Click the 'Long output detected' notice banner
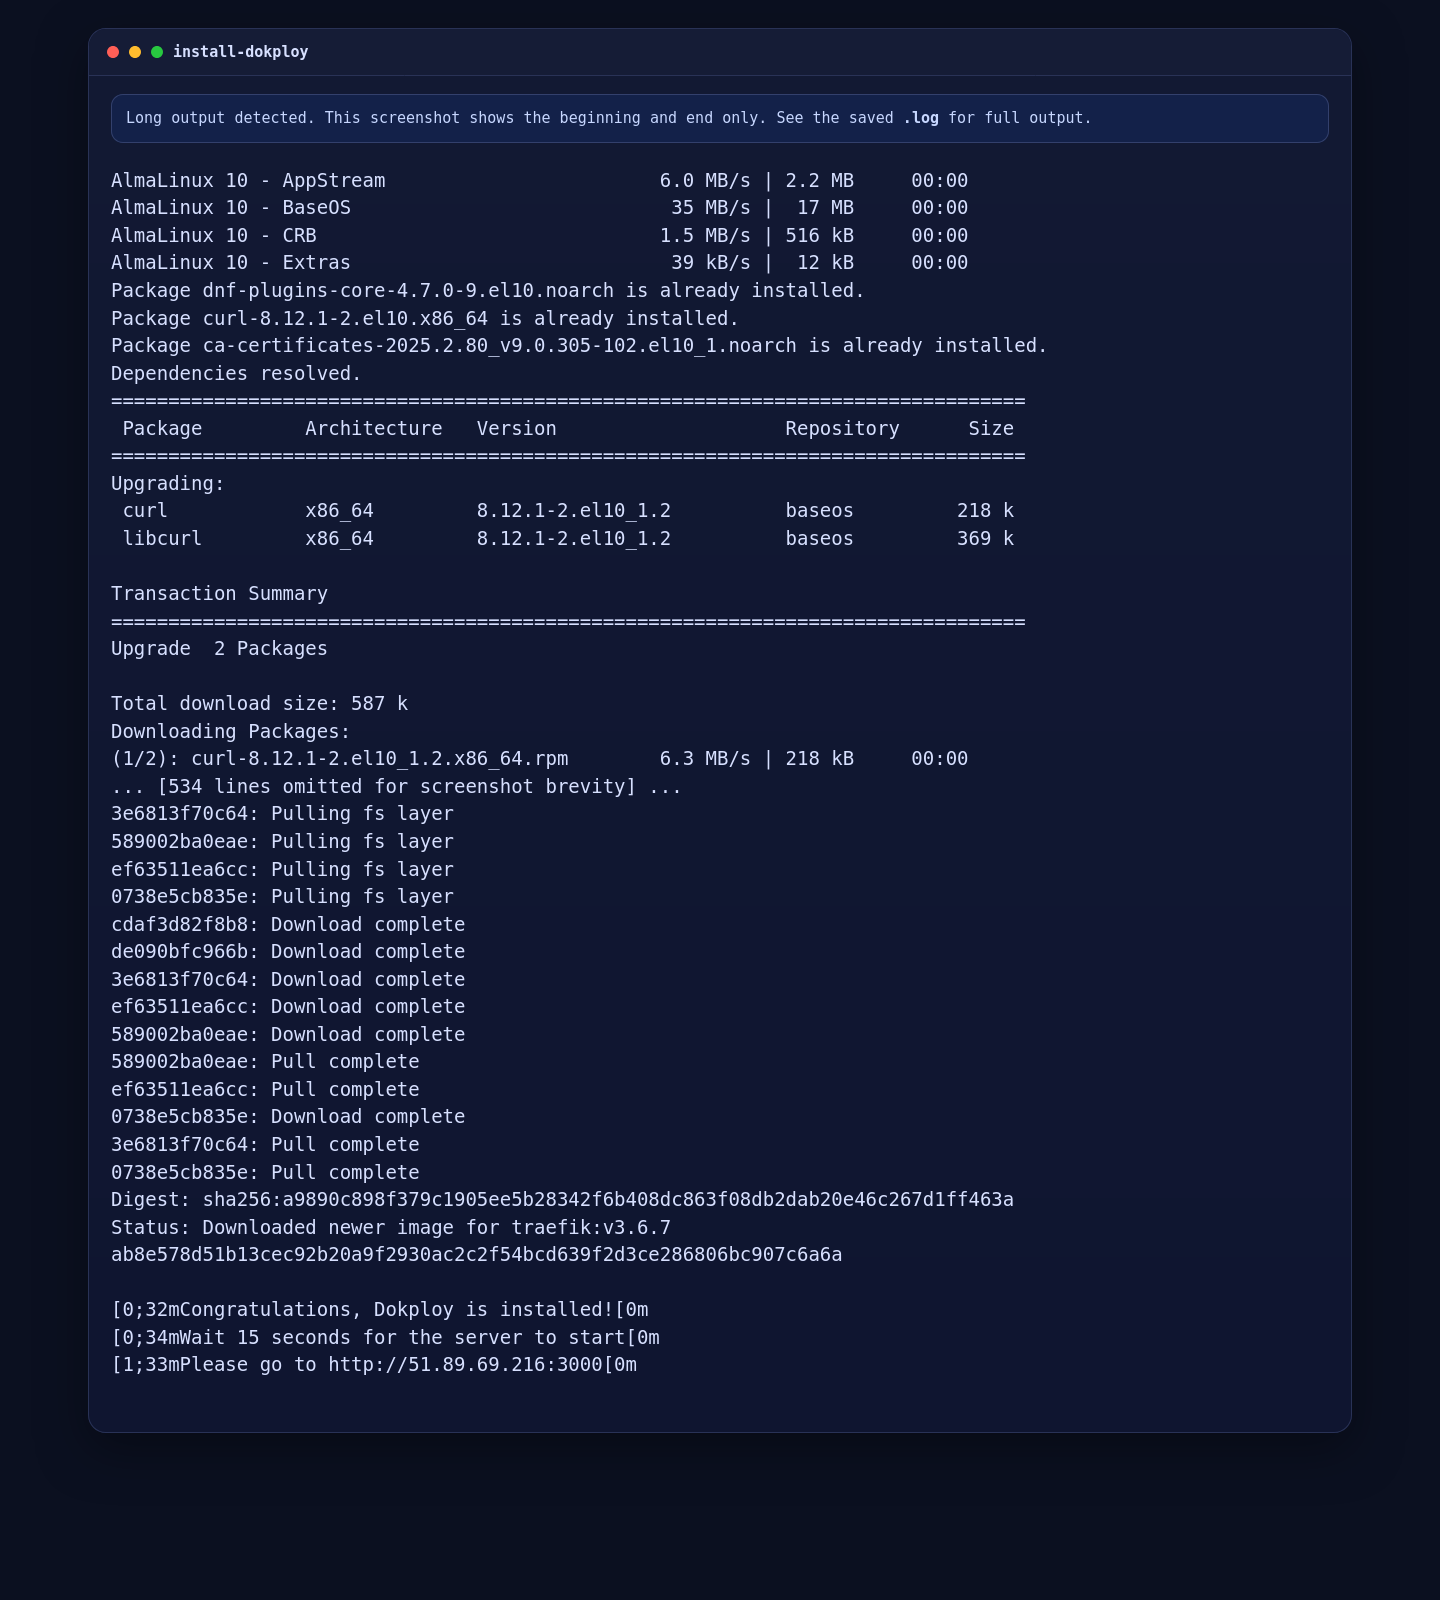Screen dimensions: 1440x1600 coord(720,118)
